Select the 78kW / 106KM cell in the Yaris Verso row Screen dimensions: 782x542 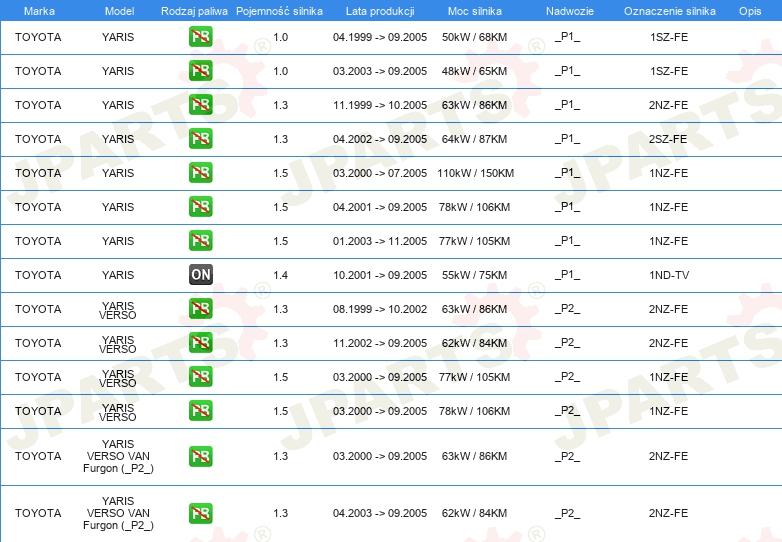click(474, 411)
